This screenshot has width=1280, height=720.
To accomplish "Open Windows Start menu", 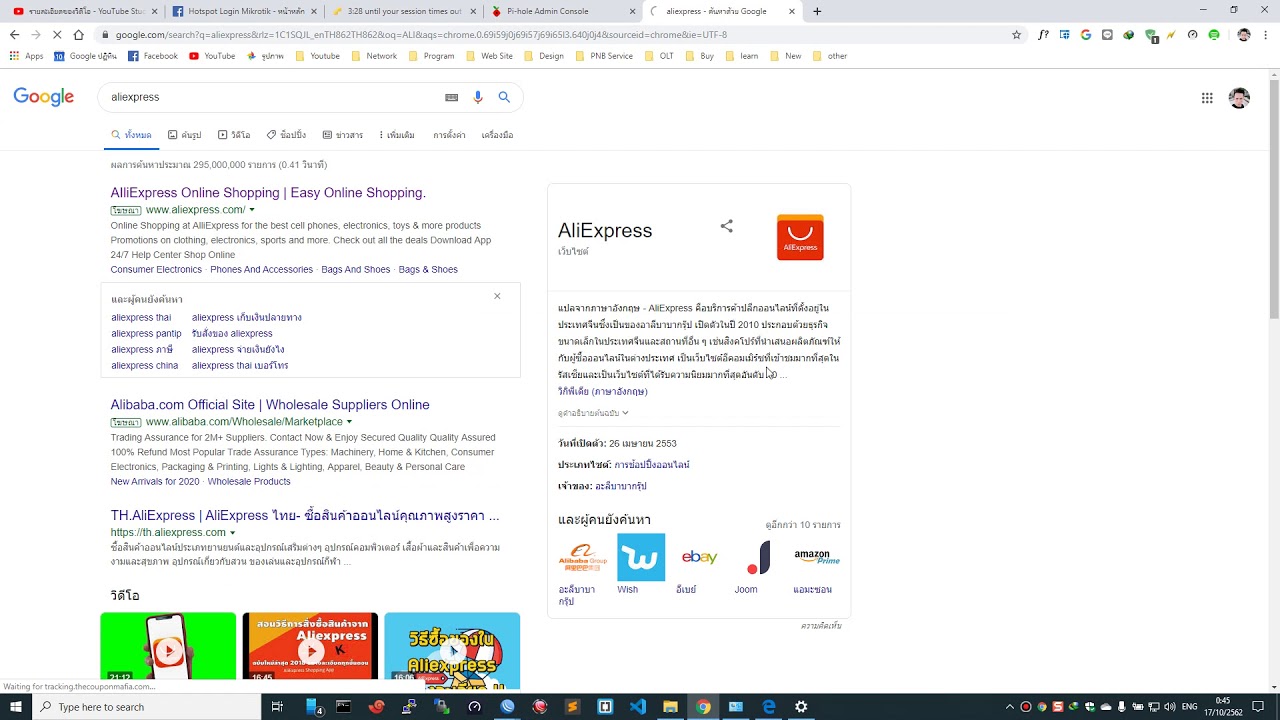I will tap(14, 707).
